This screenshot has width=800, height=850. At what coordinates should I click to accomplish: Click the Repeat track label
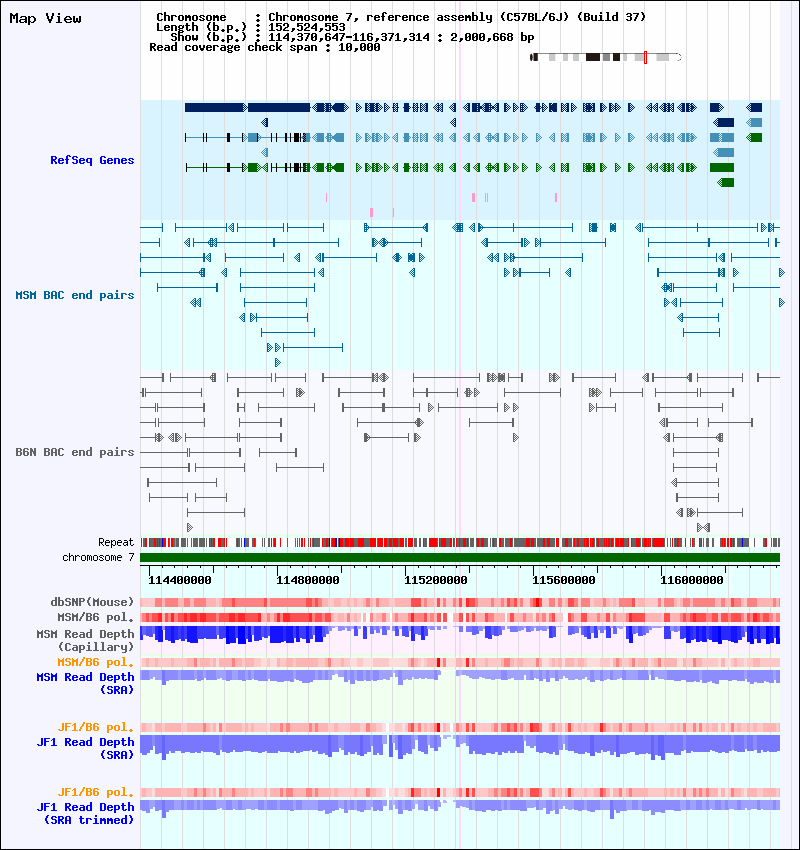click(x=116, y=542)
